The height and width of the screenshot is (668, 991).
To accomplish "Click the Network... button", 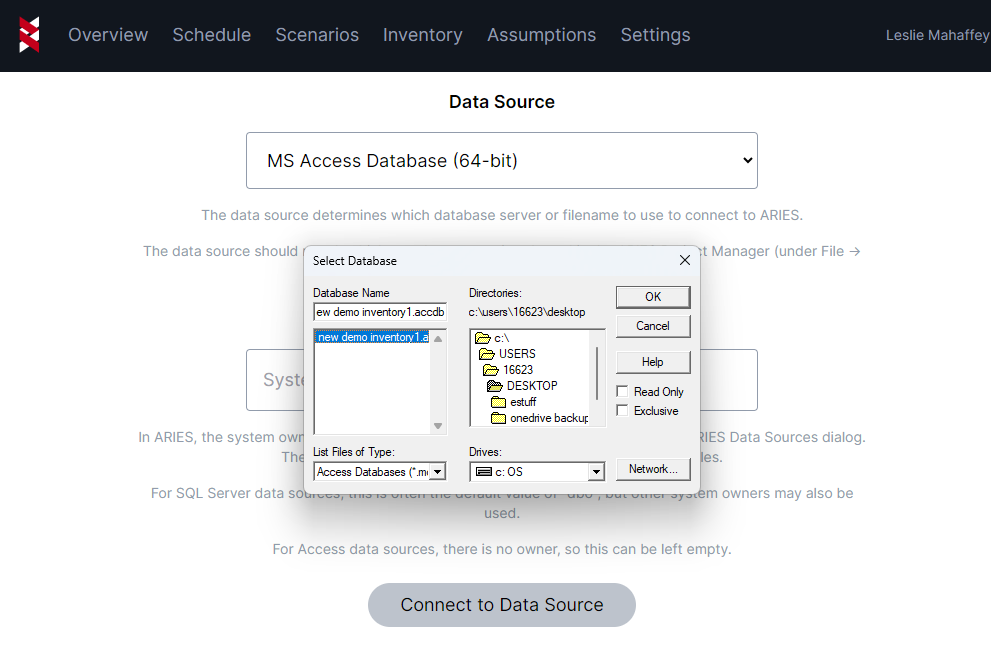I will pos(653,469).
